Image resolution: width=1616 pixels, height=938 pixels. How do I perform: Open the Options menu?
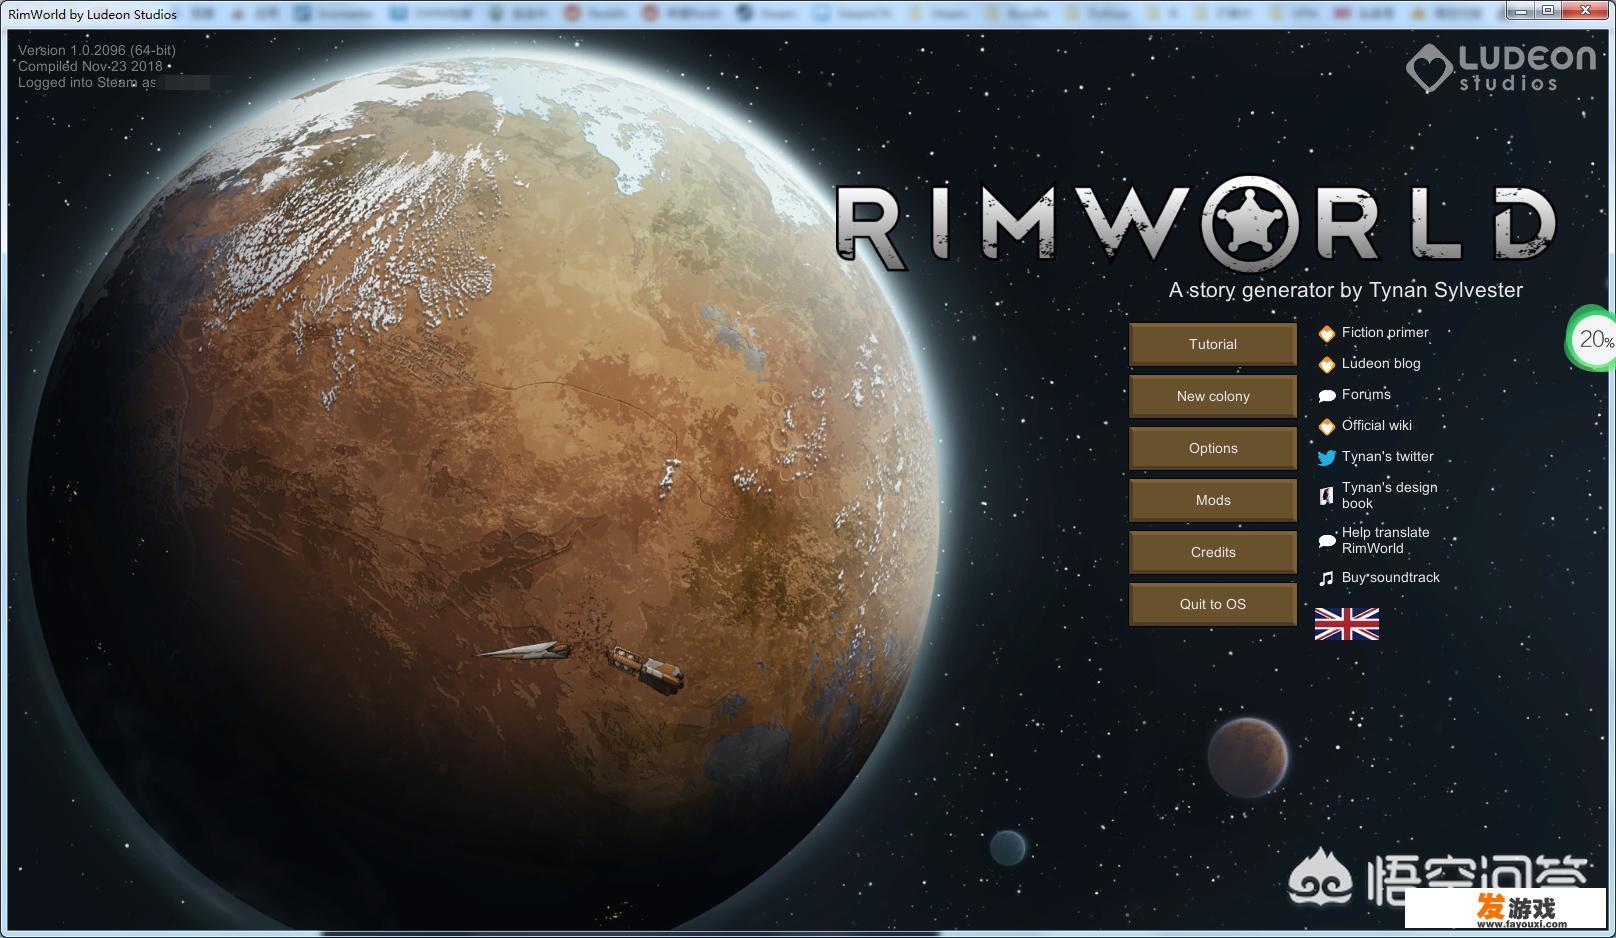point(1213,448)
